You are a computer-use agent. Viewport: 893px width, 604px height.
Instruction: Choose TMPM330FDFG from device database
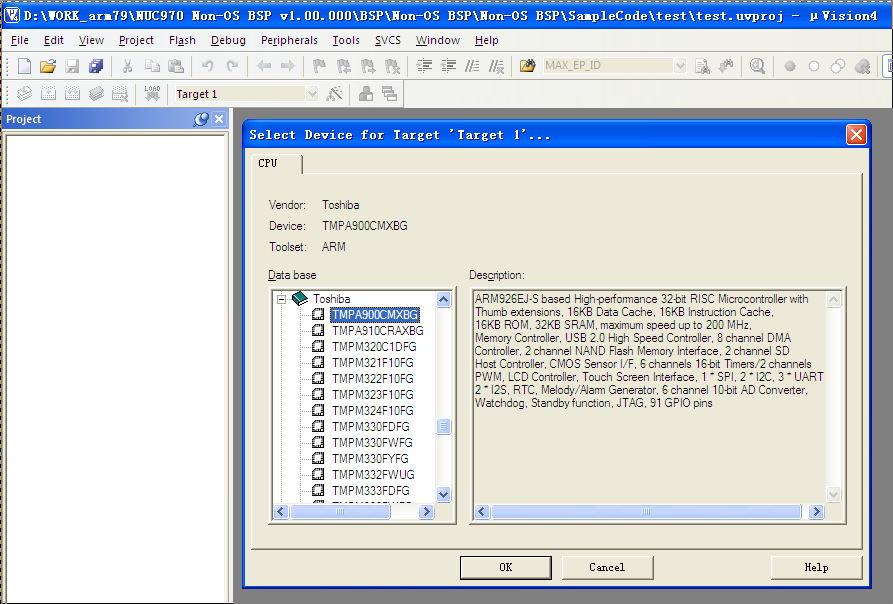click(370, 427)
